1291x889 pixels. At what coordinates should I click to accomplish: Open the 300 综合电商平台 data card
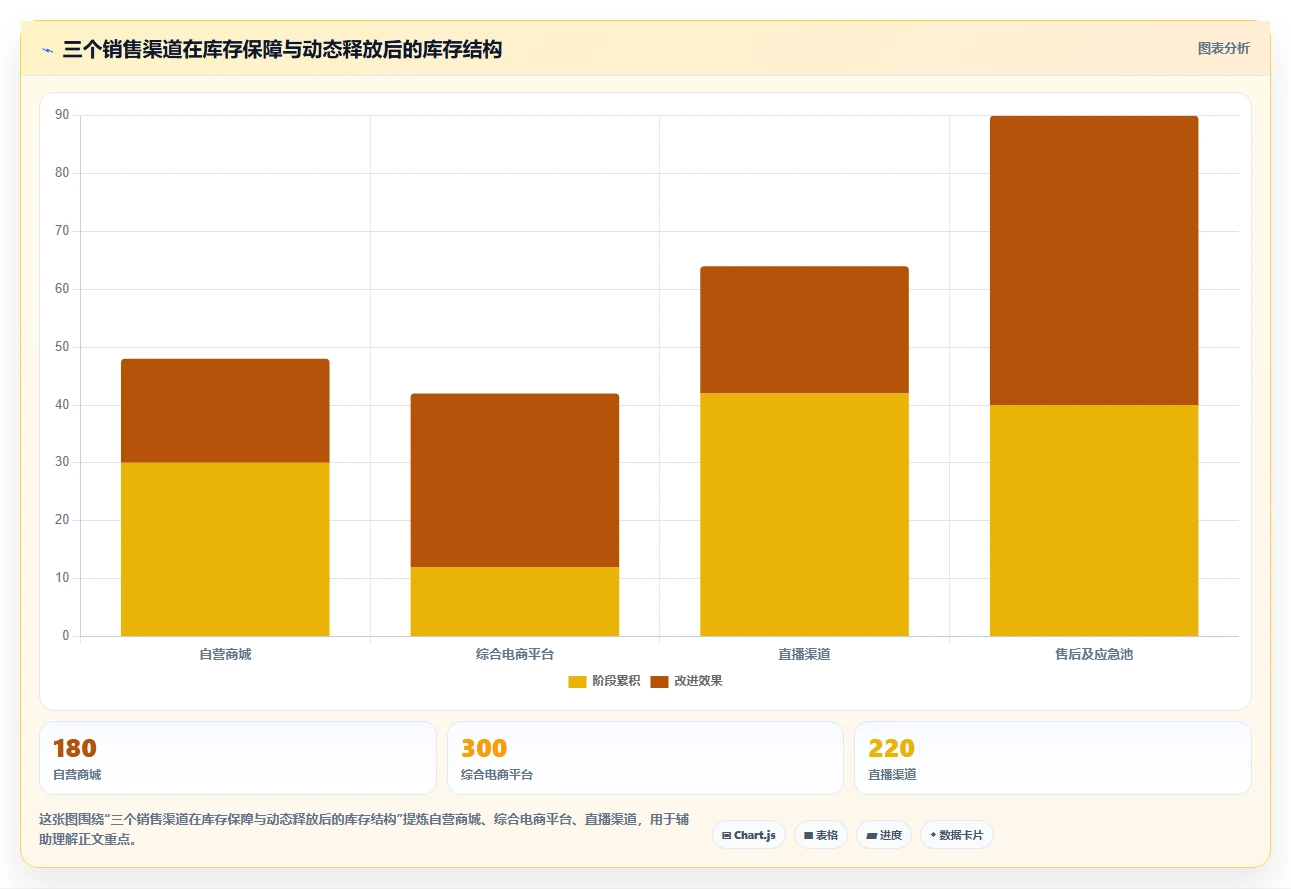tap(645, 758)
